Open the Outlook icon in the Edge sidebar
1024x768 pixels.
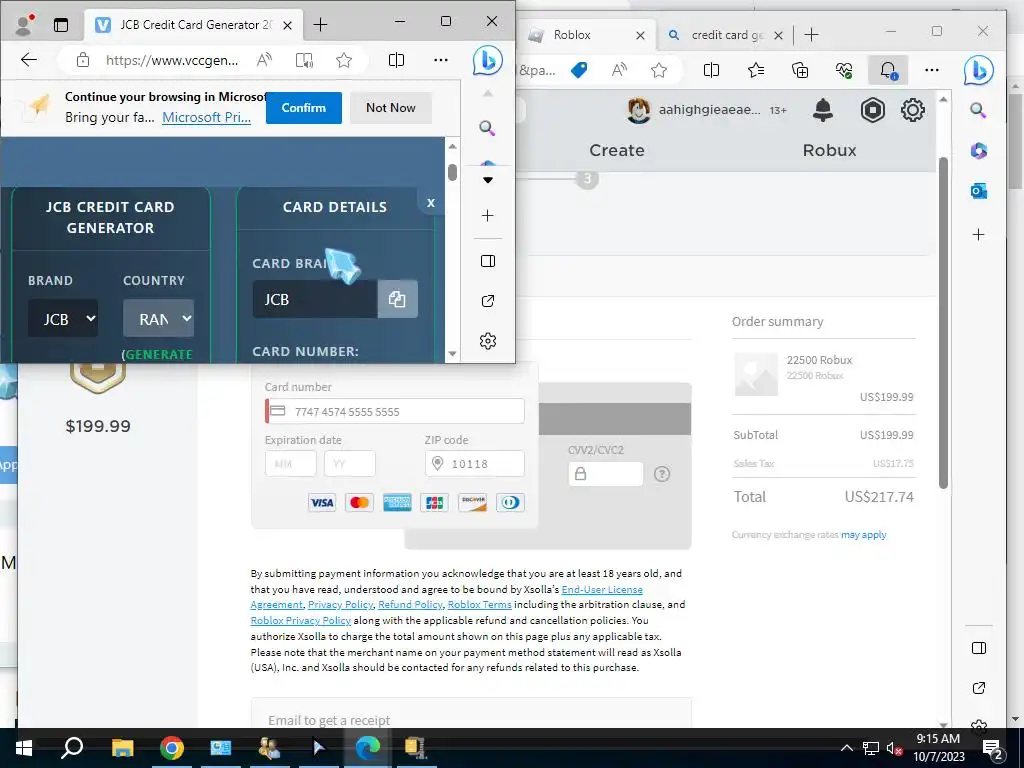[x=978, y=191]
